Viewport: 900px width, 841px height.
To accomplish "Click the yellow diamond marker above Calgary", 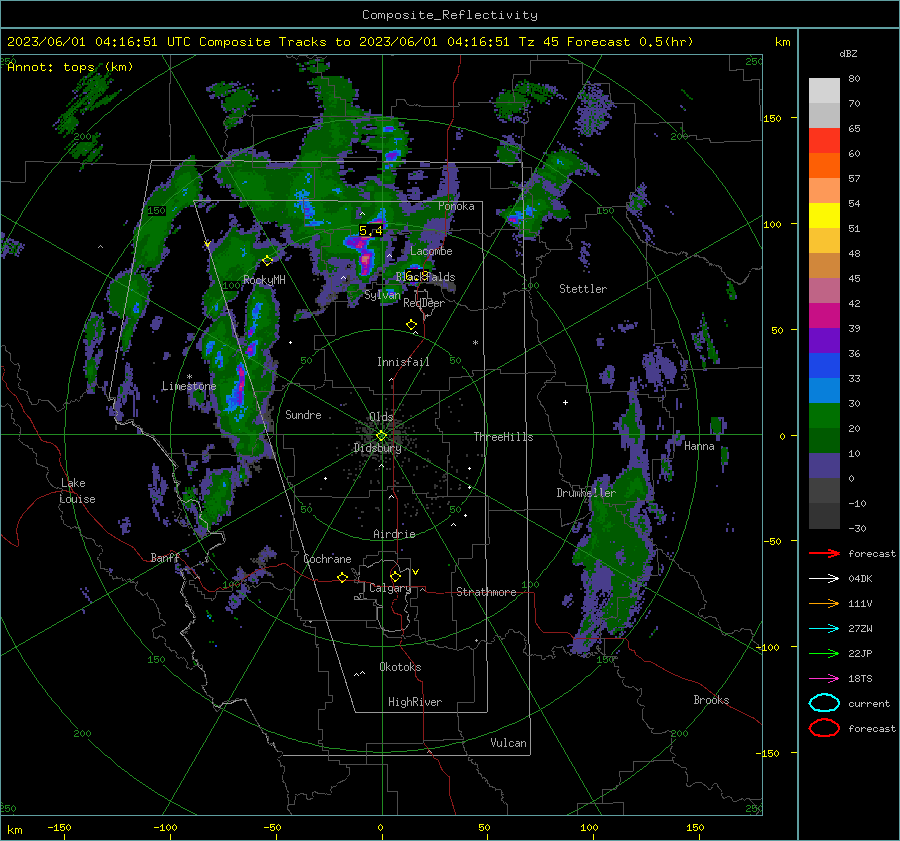I will [395, 576].
